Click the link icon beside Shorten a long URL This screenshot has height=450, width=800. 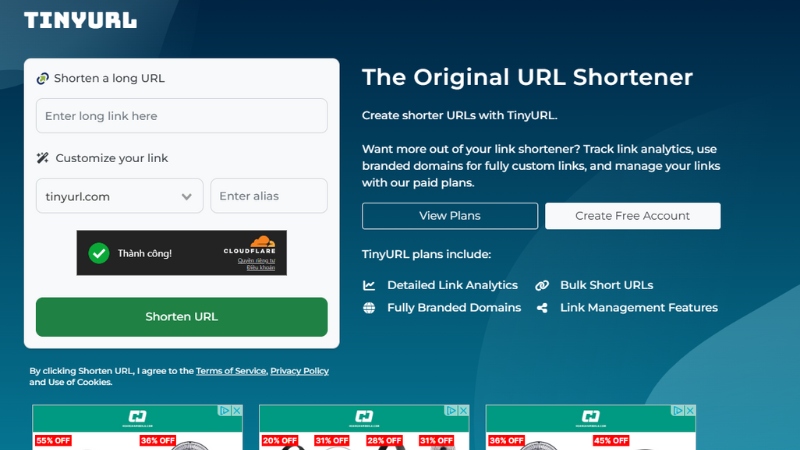(x=42, y=78)
